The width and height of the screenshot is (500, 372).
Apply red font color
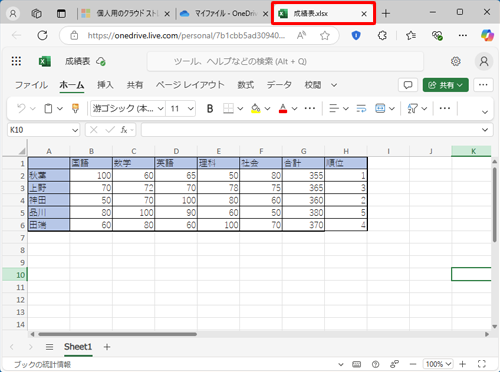(x=283, y=108)
